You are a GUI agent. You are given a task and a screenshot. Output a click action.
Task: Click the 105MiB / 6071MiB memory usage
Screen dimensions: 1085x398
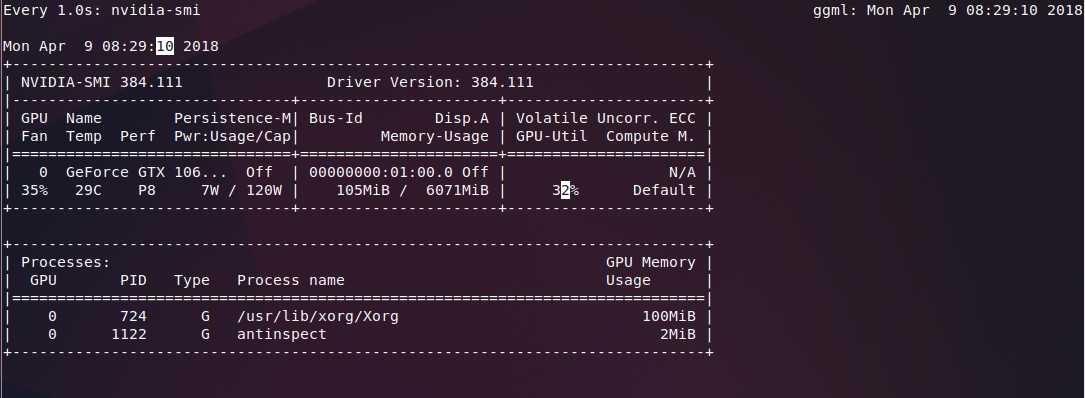point(412,190)
